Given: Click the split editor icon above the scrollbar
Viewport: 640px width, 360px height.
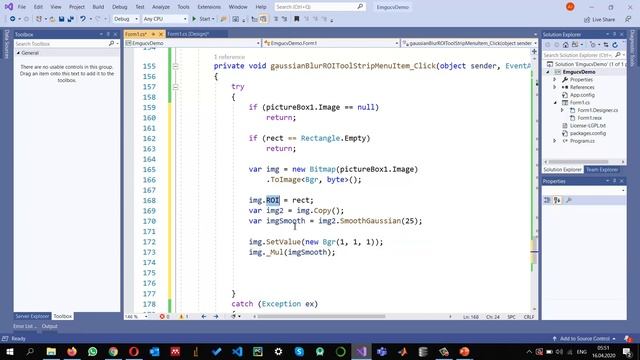Looking at the screenshot, I should point(534,51).
